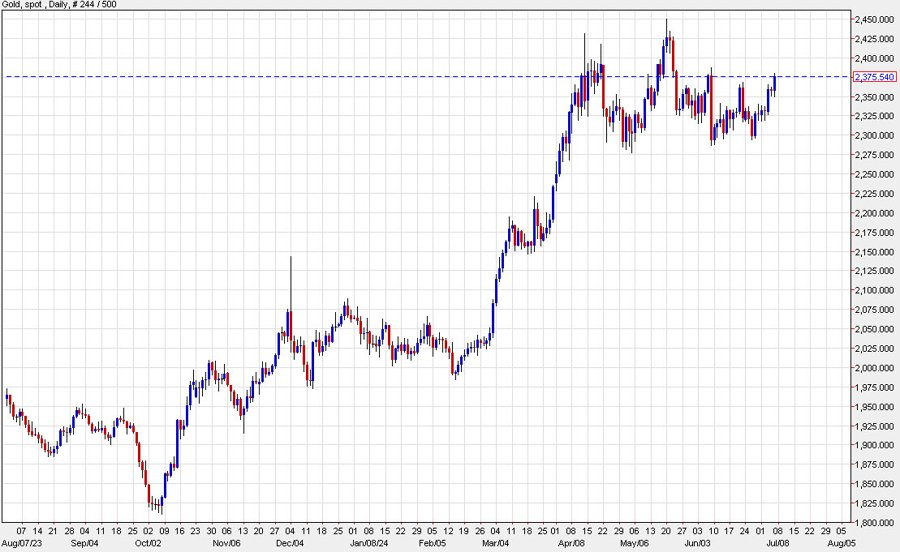Screen dimensions: 900x552
Task: Click the Aug/07/23 date label
Action: coord(22,543)
